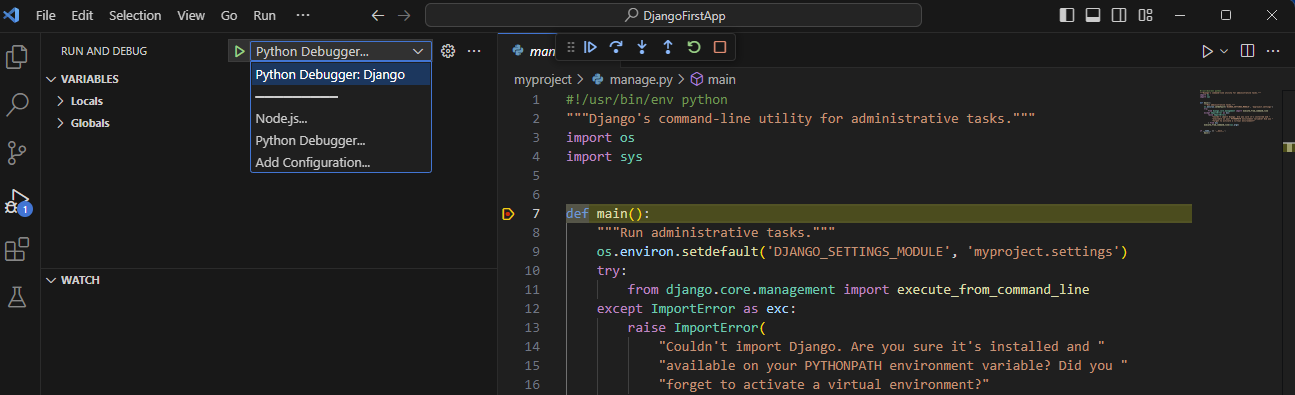Open the Search view in activity bar
This screenshot has width=1295, height=395.
[17, 105]
